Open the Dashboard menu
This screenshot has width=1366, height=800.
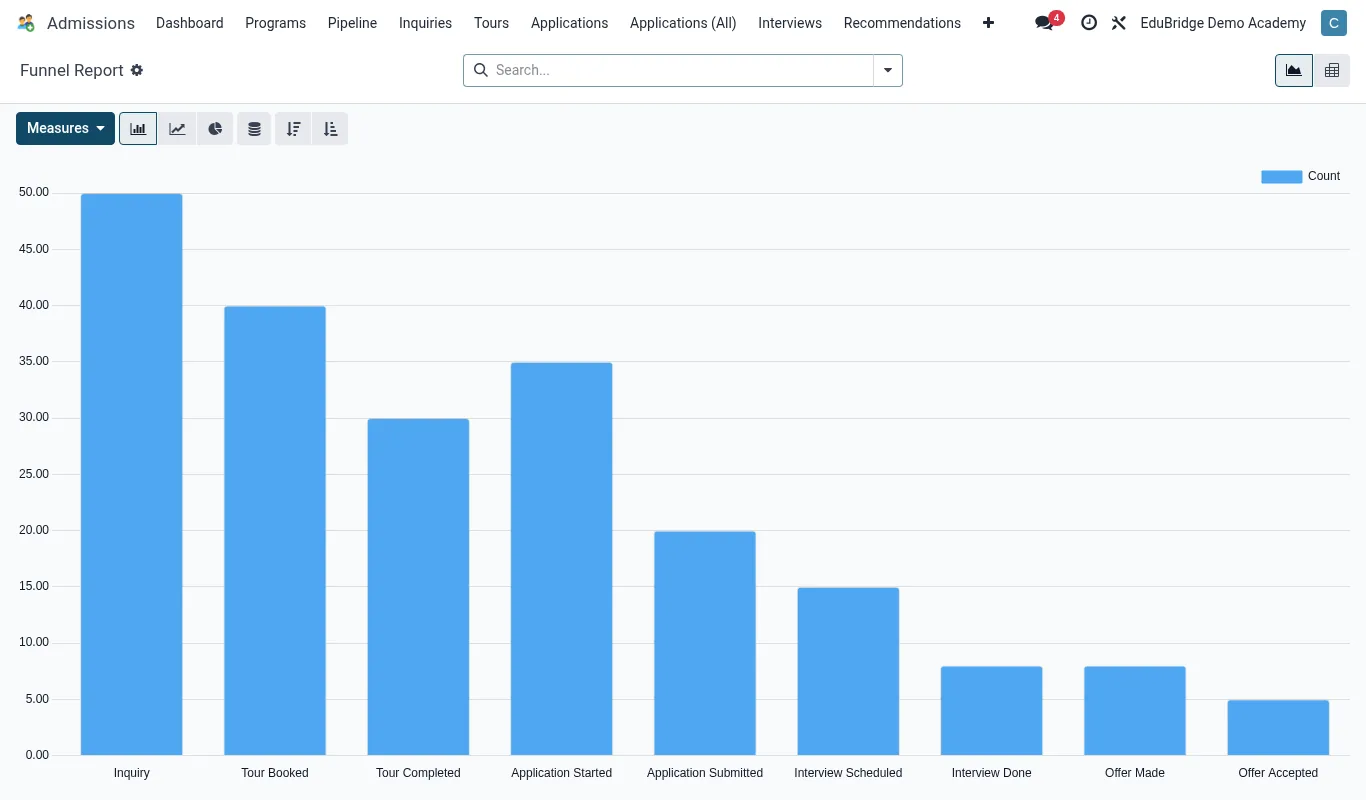tap(190, 22)
